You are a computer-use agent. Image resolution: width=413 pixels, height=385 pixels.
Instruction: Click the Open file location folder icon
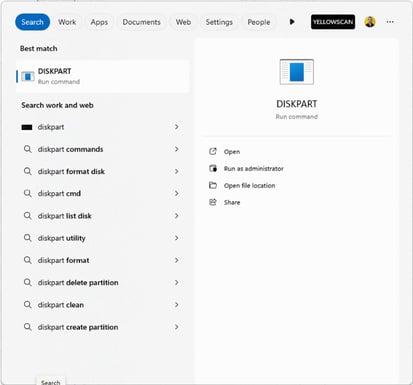(213, 185)
